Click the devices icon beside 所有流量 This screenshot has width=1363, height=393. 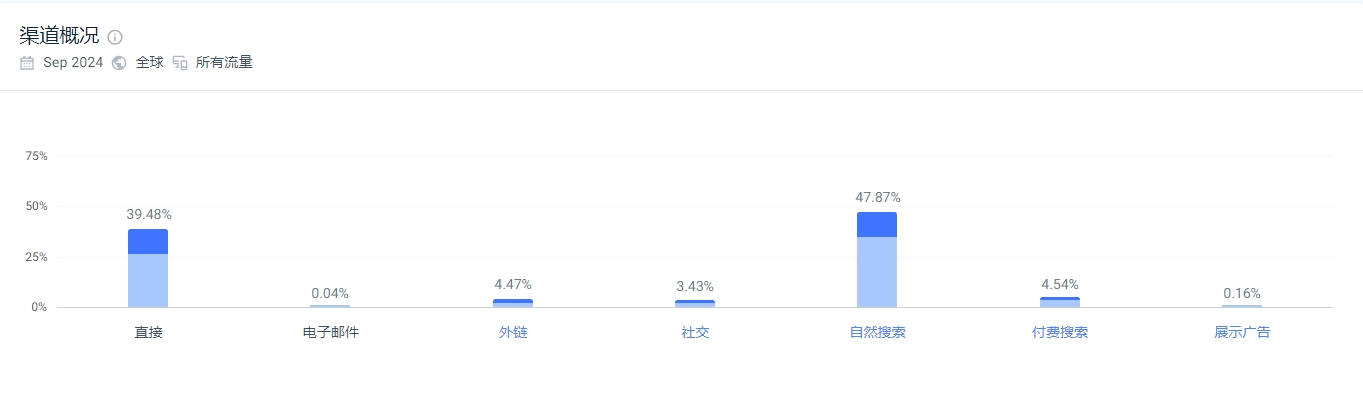click(x=180, y=62)
